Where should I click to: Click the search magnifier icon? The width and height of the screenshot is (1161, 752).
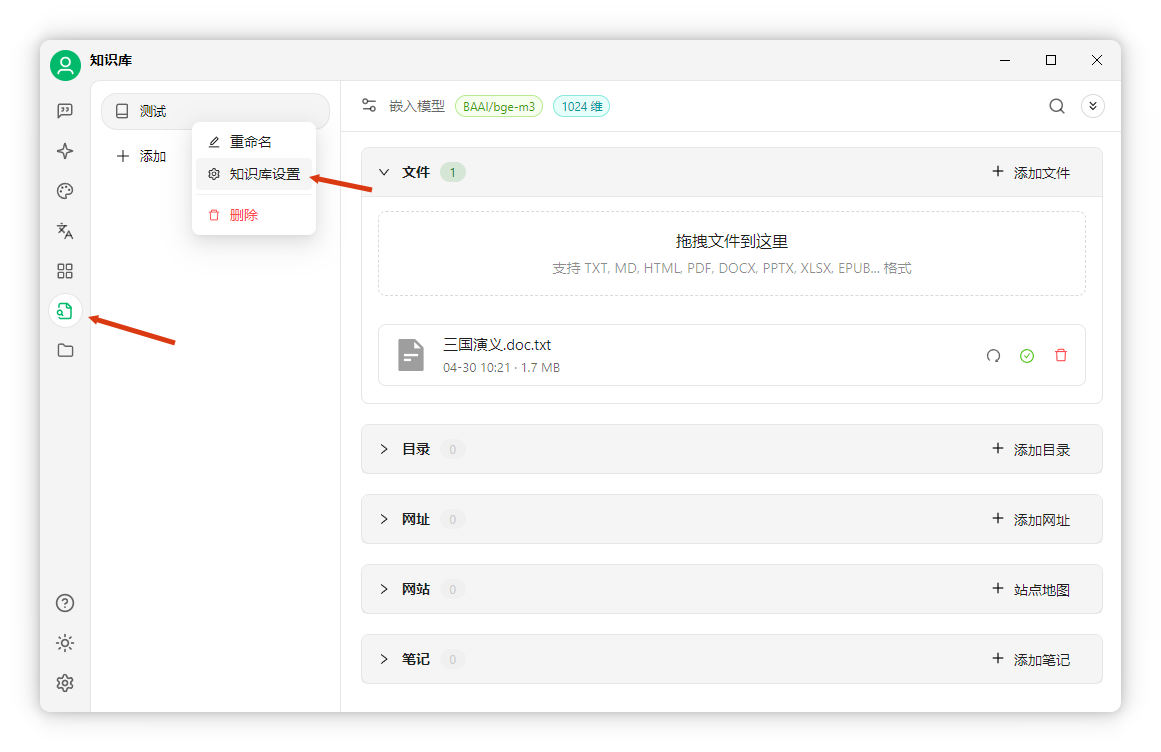[1057, 106]
